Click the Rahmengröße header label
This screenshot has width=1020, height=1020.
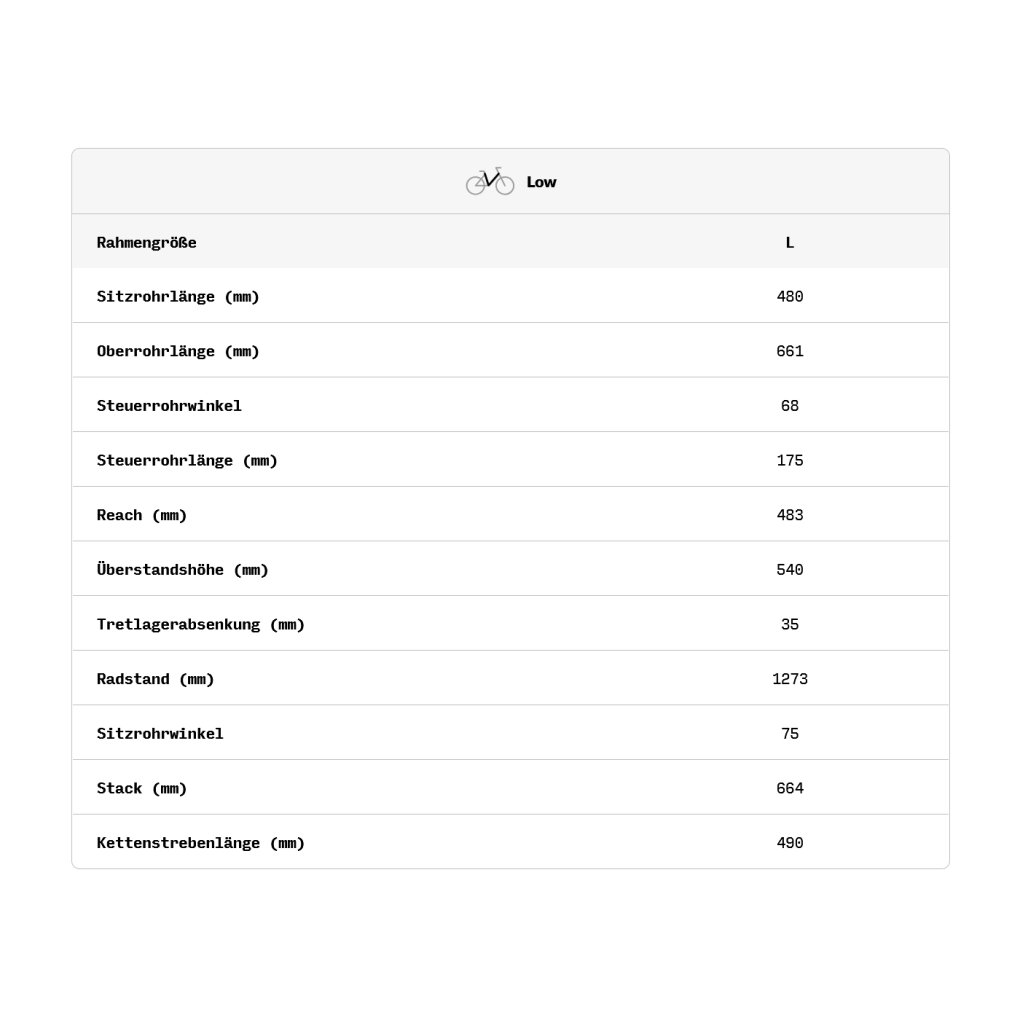pos(146,242)
